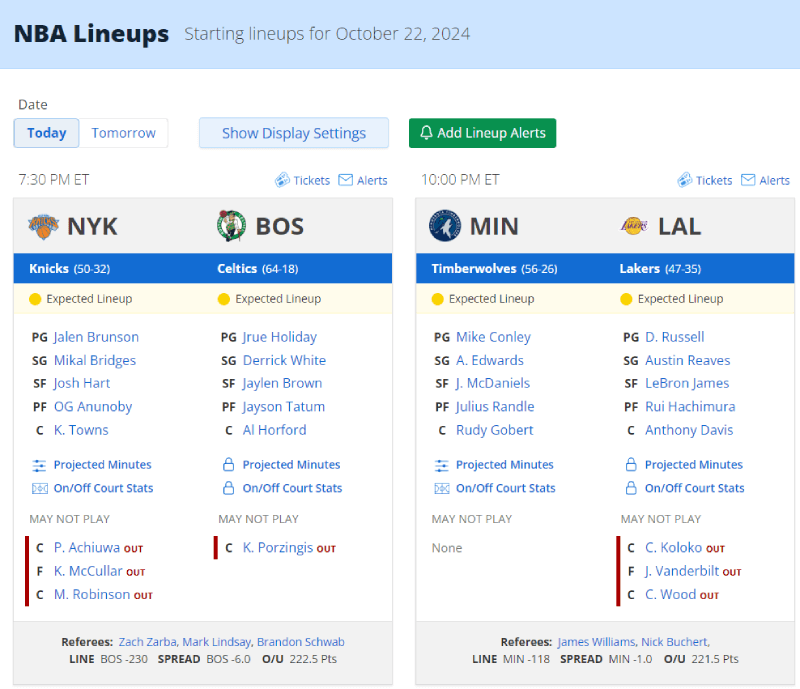800x689 pixels.
Task: Click the Lakers team logo
Action: point(634,226)
